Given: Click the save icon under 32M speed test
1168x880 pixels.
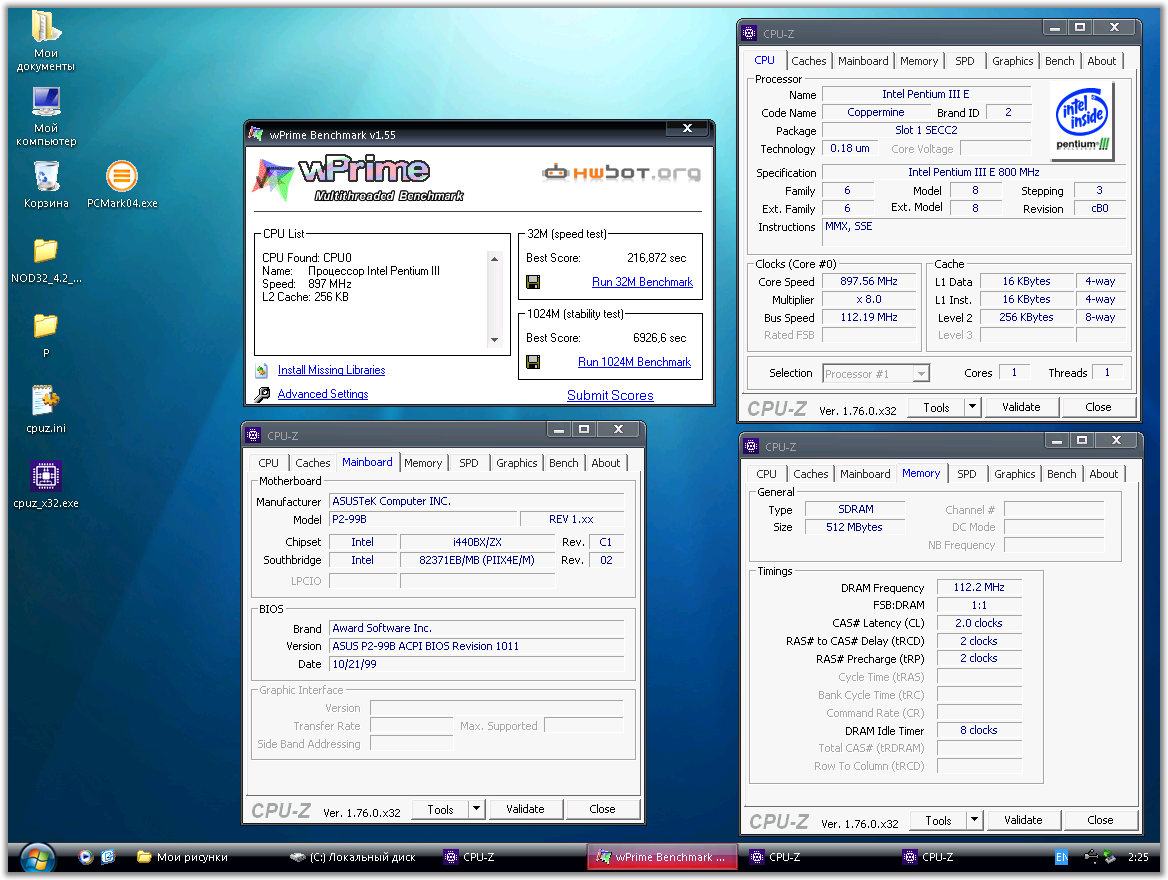Looking at the screenshot, I should [x=533, y=282].
